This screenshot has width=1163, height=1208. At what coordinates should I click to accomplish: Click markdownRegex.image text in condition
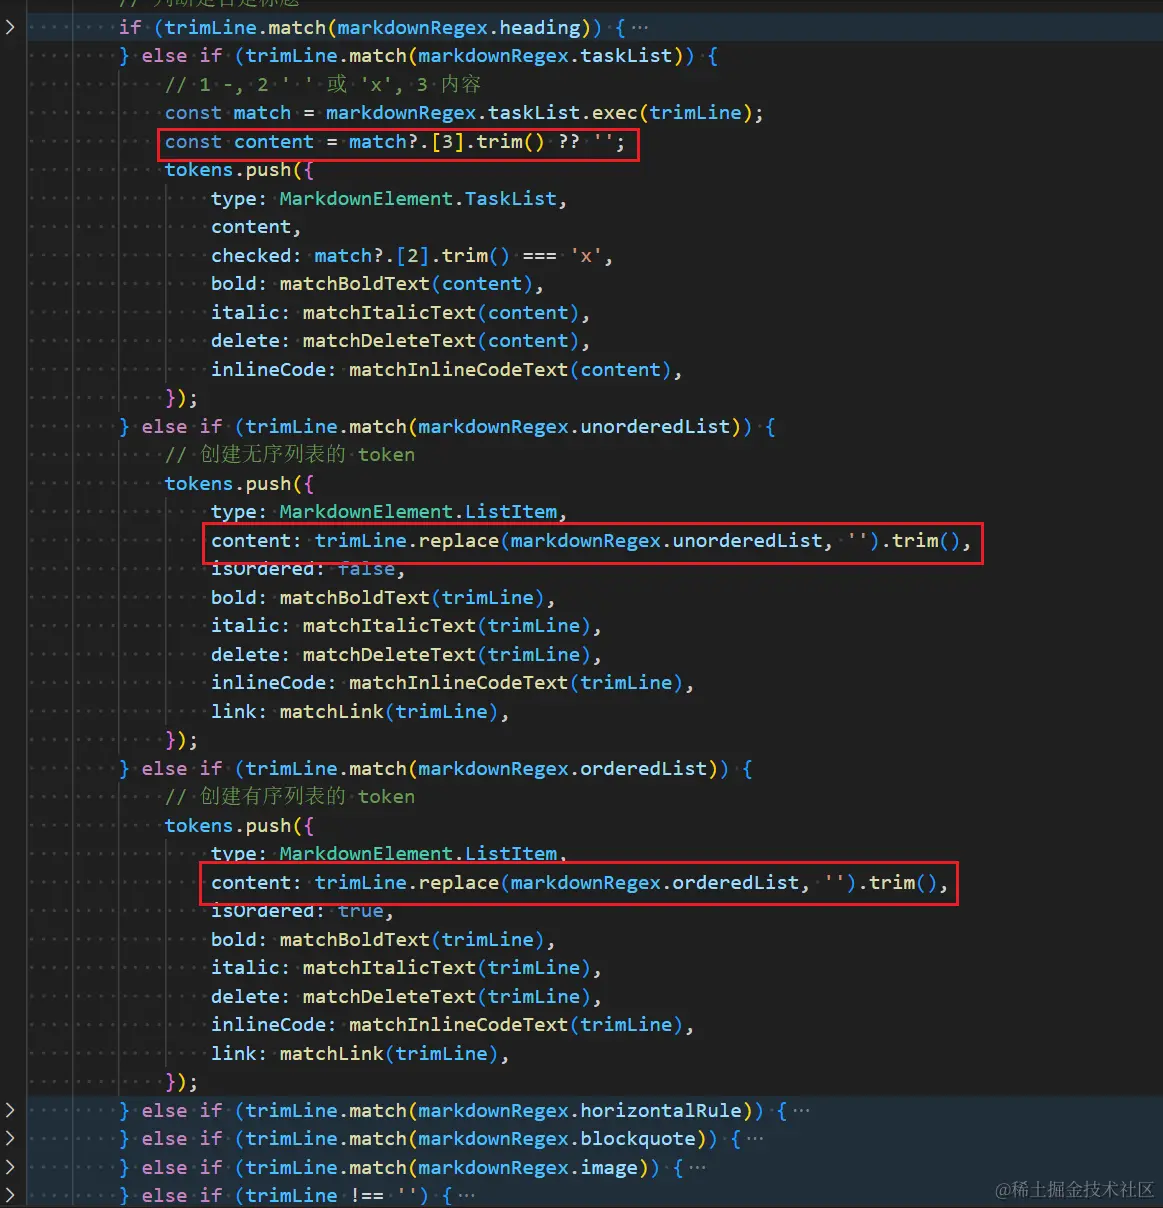[528, 1167]
